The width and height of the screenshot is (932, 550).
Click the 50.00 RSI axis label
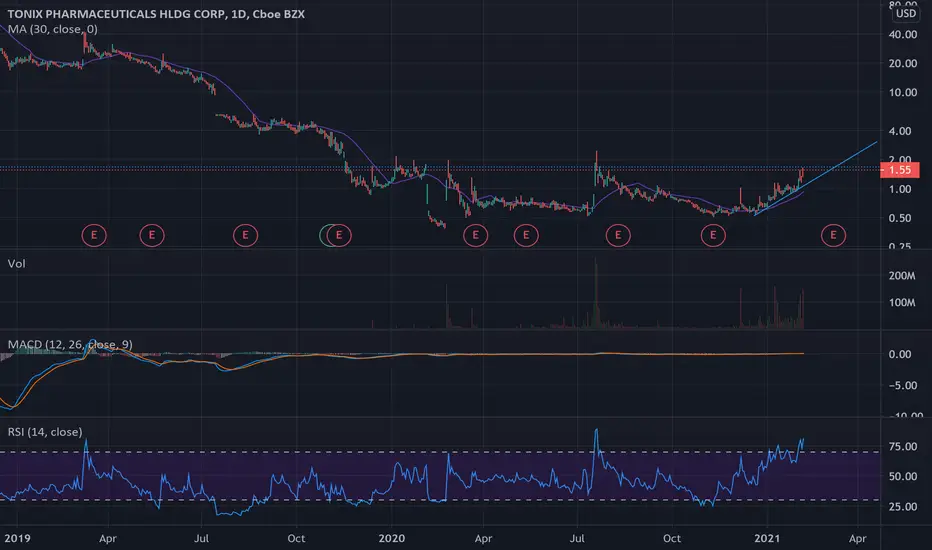pyautogui.click(x=903, y=476)
